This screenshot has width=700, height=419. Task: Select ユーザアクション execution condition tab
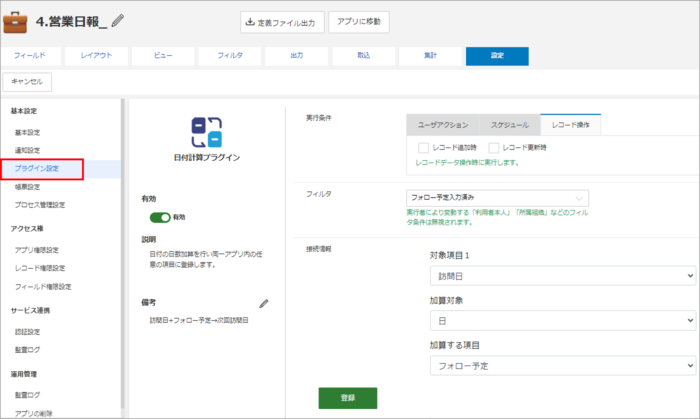(x=443, y=125)
